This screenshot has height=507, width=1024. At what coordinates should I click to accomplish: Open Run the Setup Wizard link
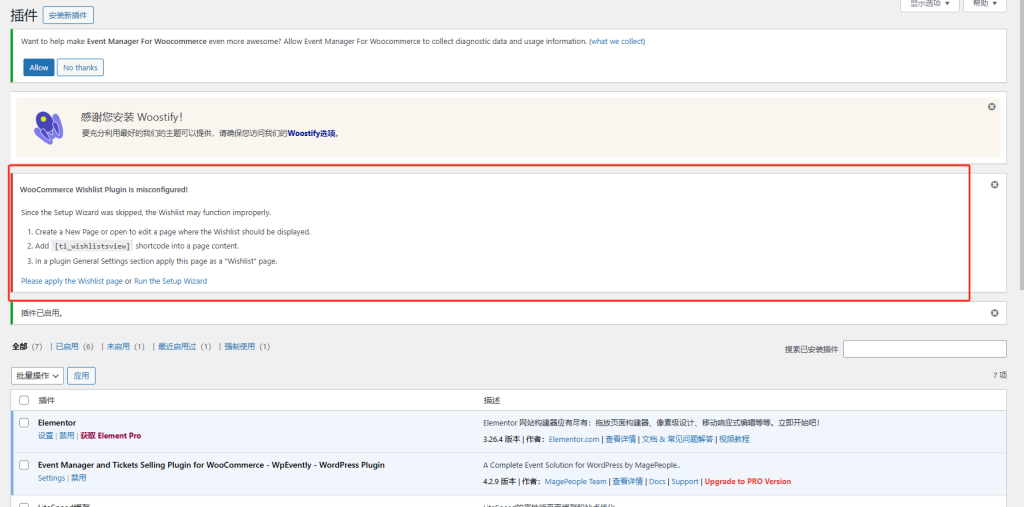point(170,281)
